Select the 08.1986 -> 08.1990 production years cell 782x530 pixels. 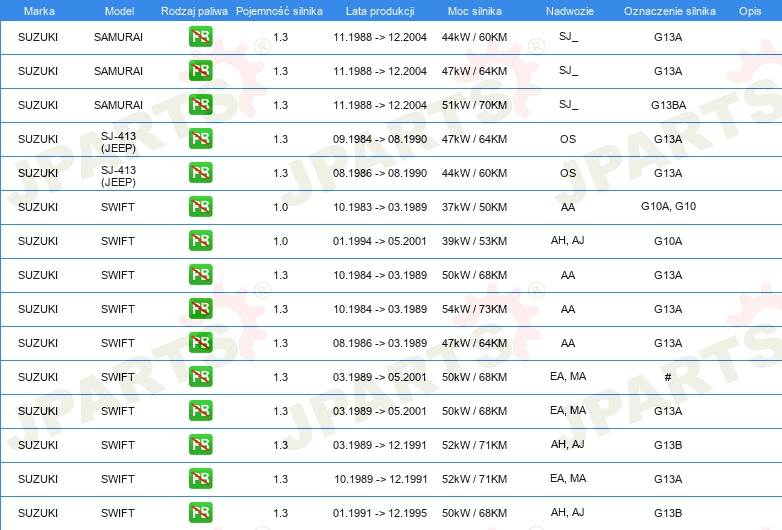coord(380,173)
